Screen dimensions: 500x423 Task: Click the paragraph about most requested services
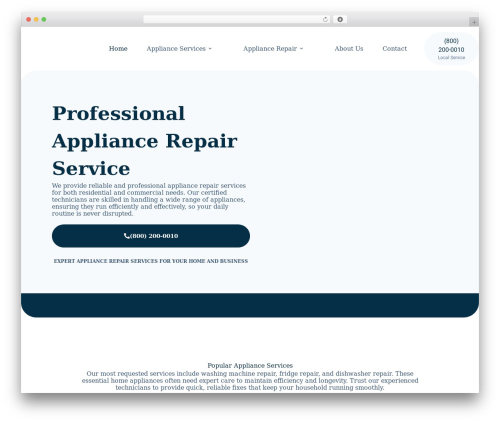tap(250, 381)
